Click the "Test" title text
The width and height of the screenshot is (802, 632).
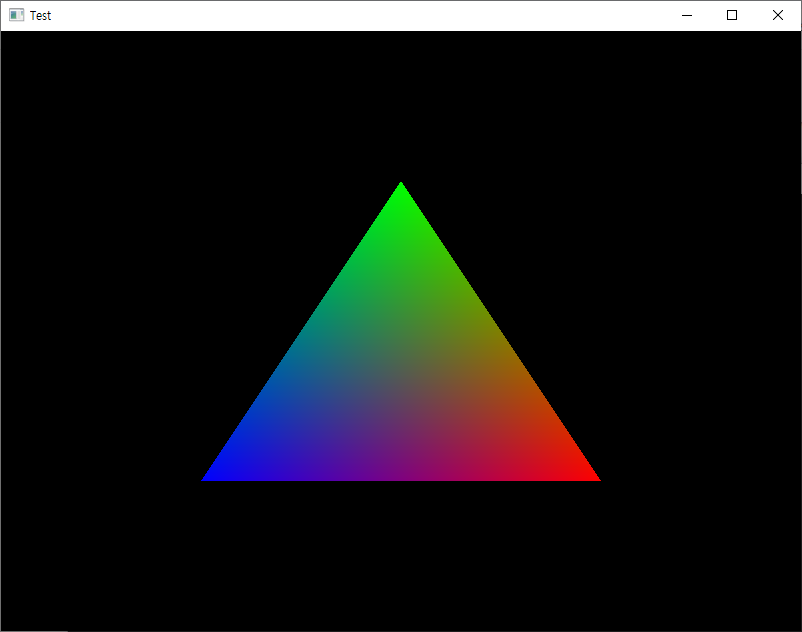point(40,16)
